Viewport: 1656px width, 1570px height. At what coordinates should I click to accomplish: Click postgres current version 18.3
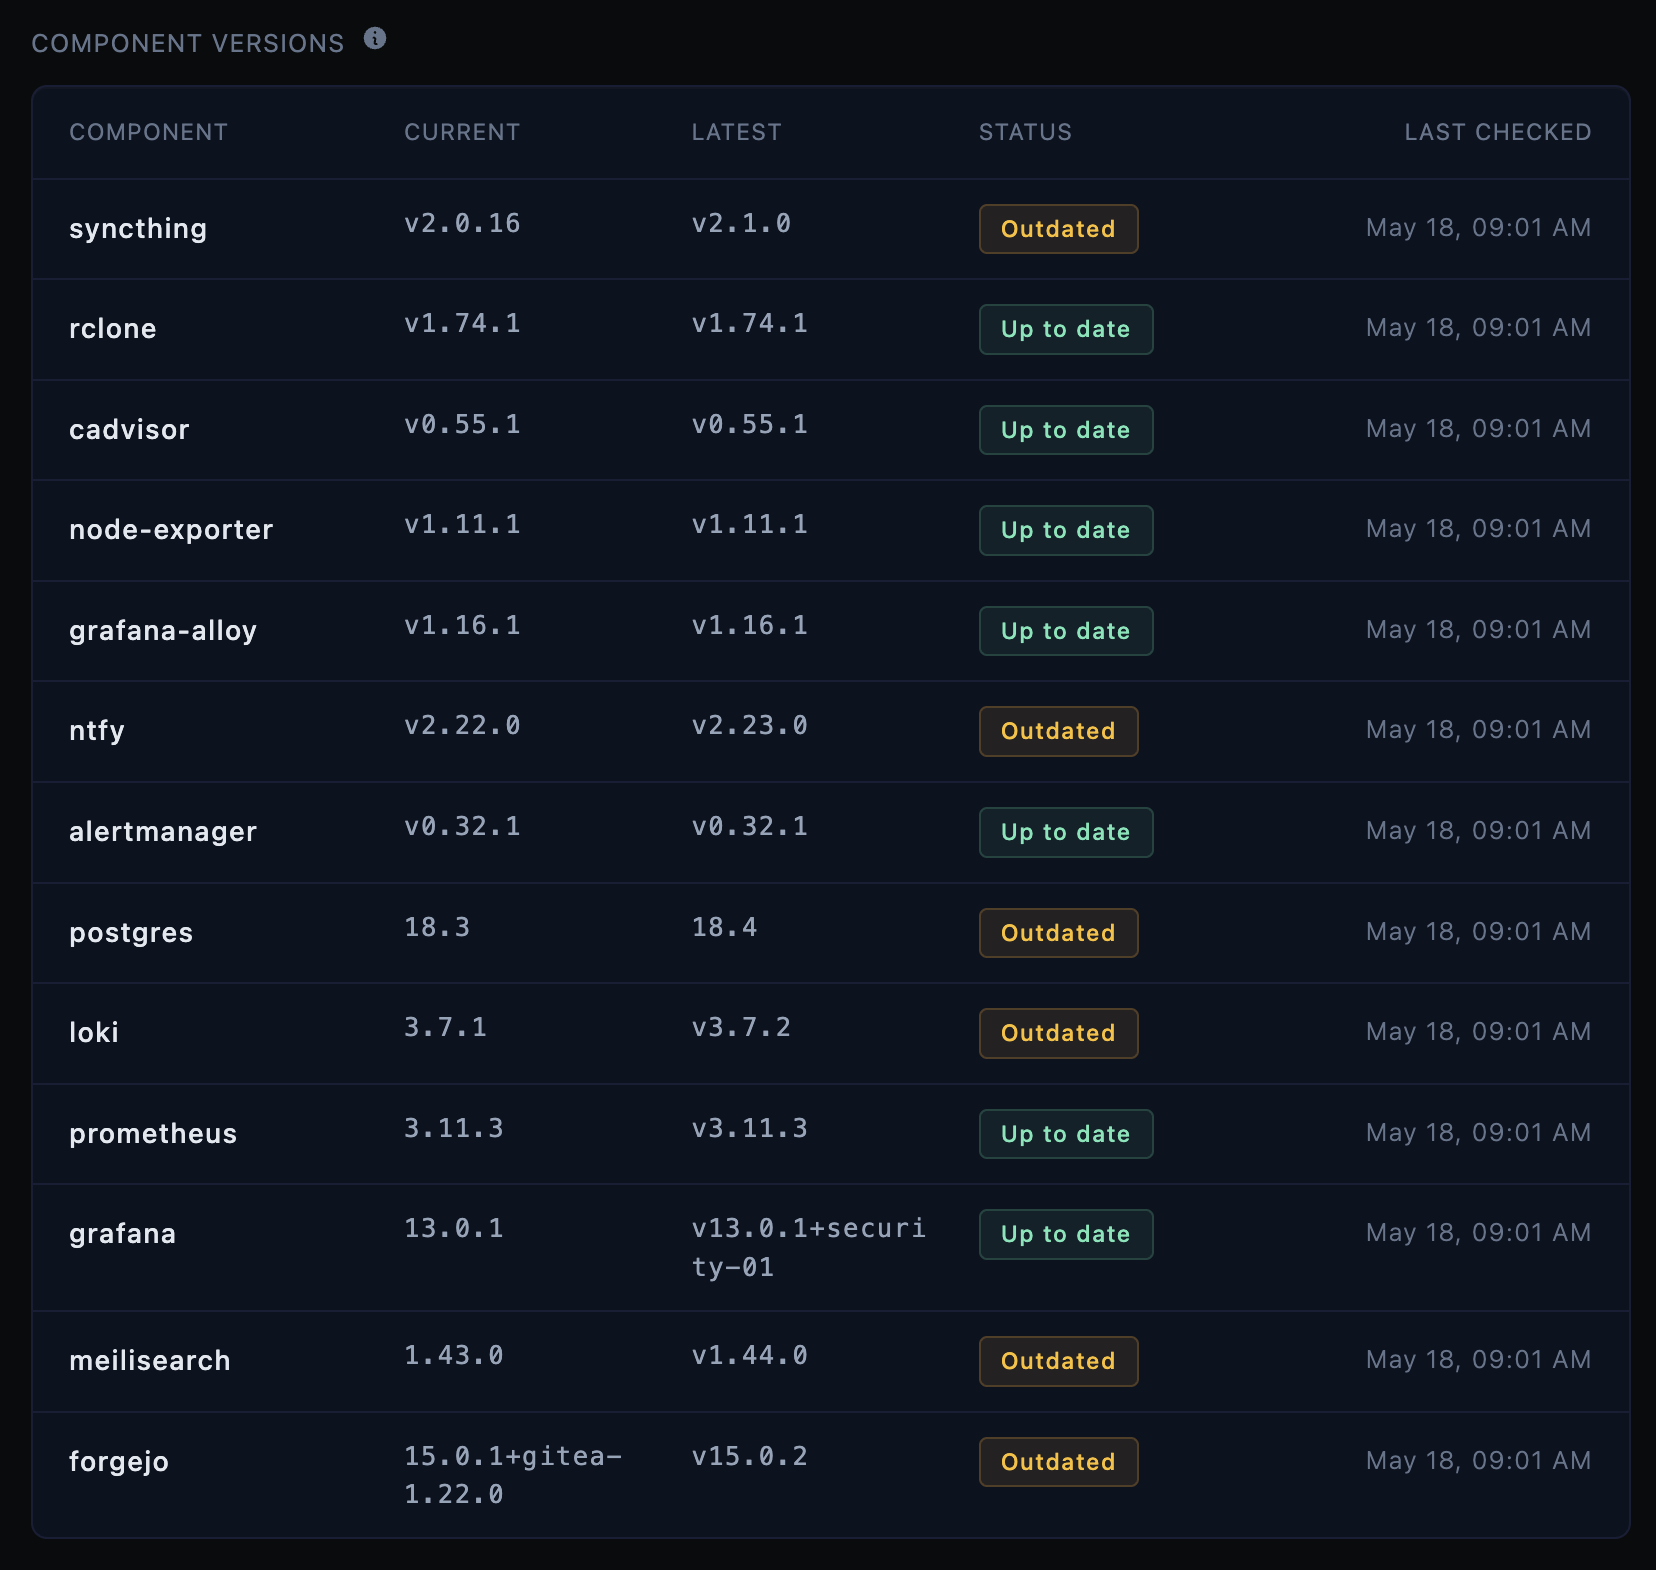(437, 927)
